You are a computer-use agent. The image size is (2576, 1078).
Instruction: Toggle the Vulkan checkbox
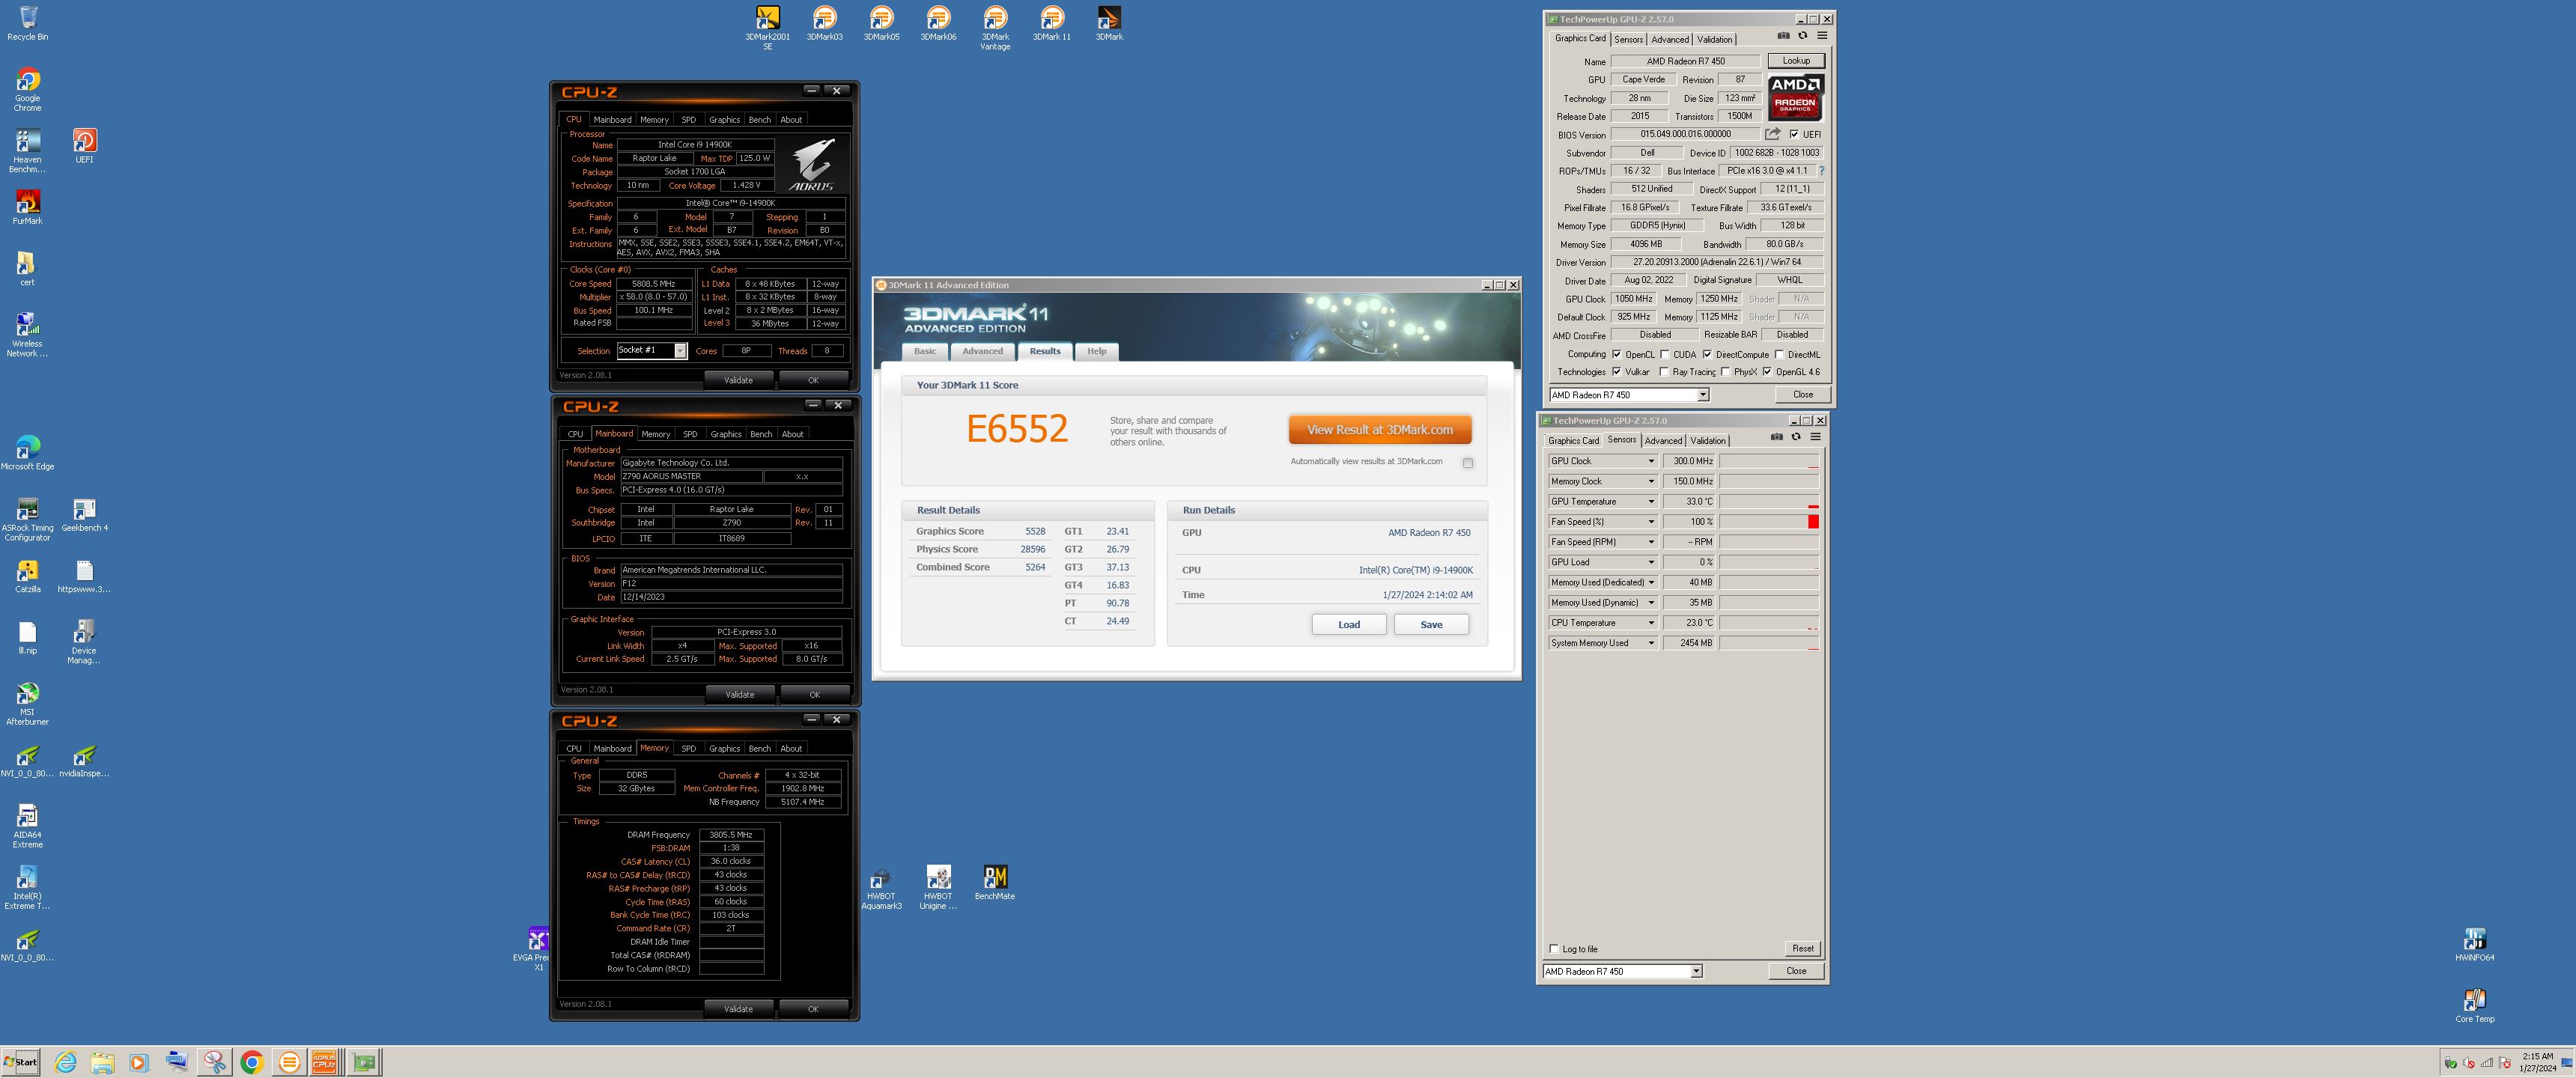(1617, 372)
